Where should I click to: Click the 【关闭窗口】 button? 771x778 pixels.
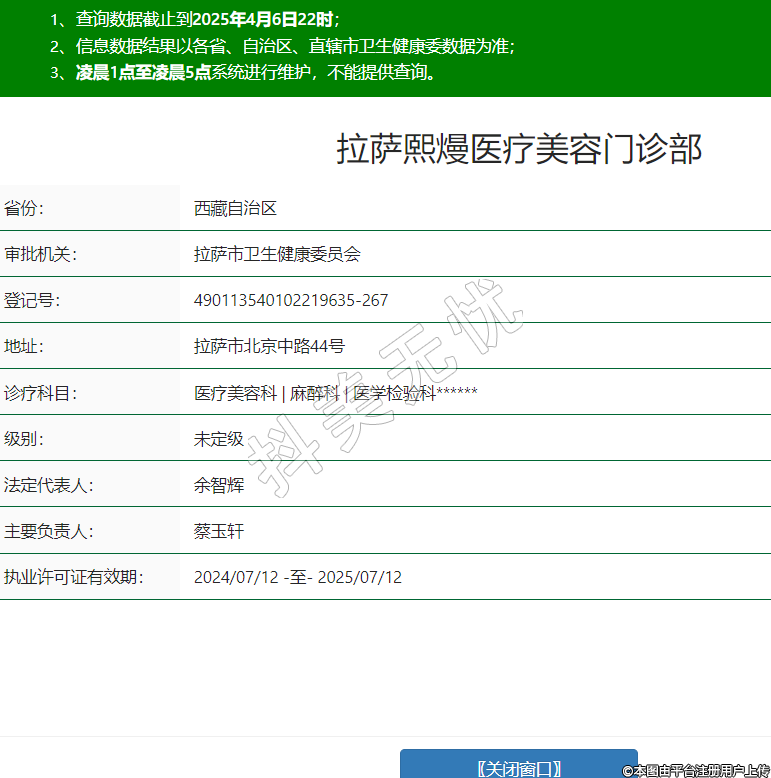coord(518,766)
